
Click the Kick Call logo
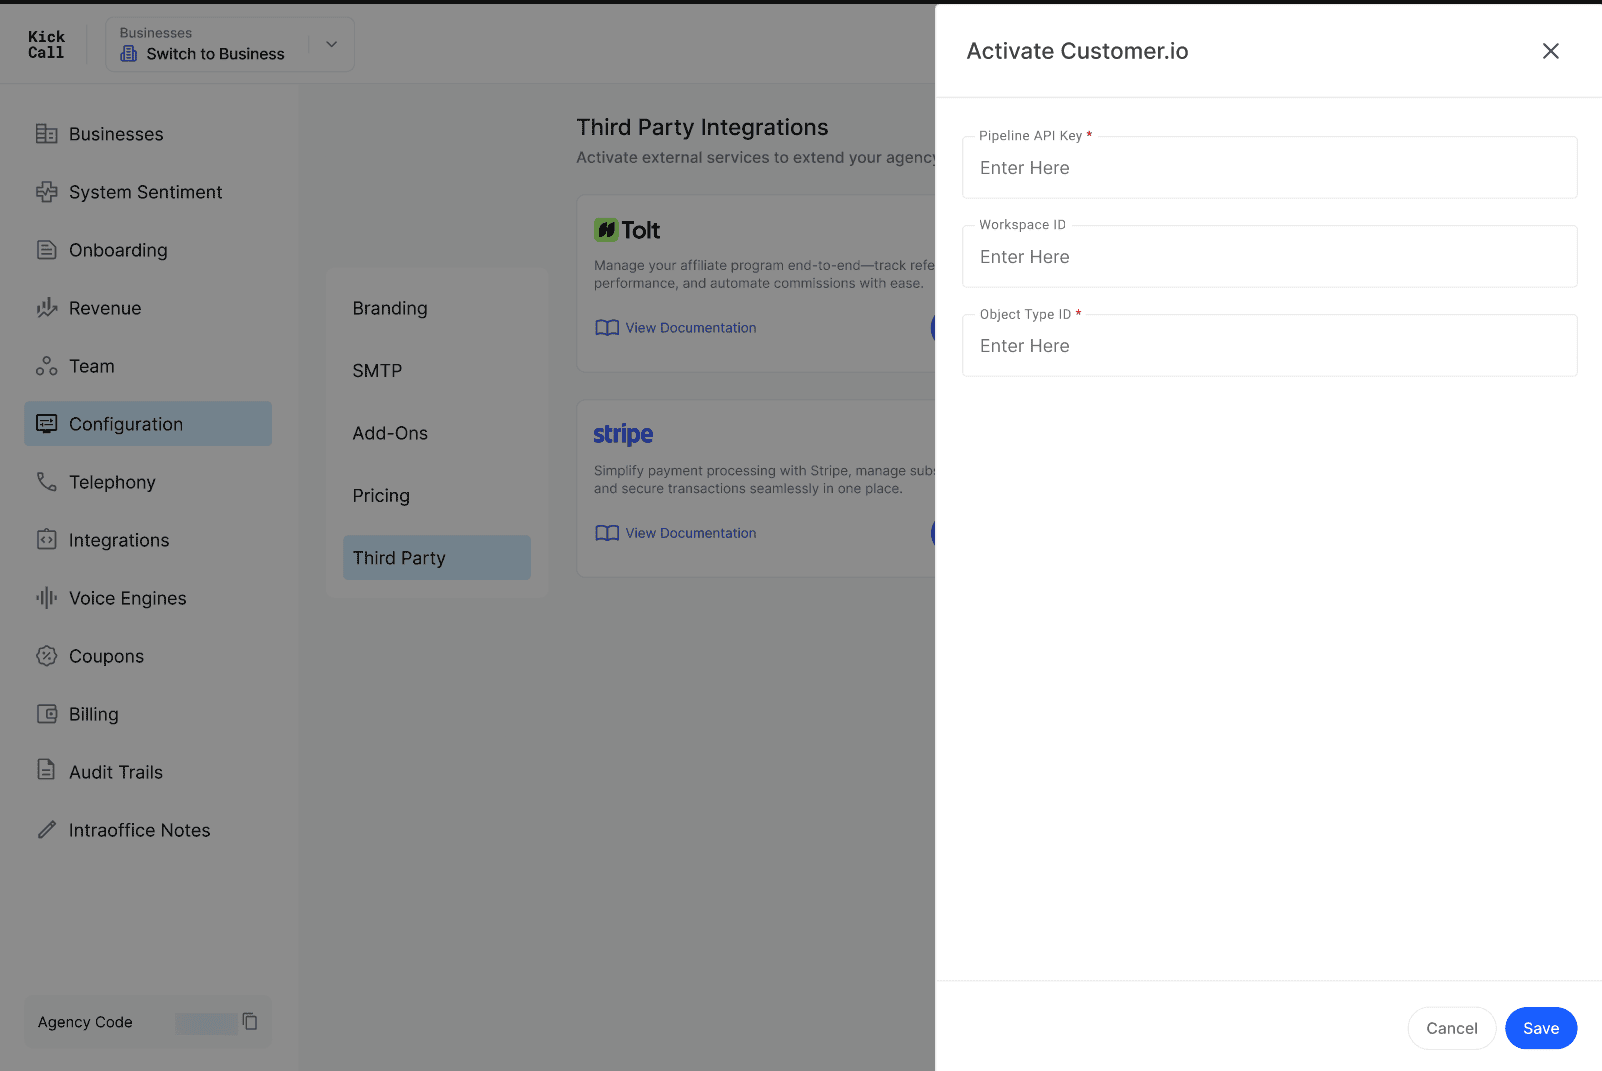[x=46, y=45]
